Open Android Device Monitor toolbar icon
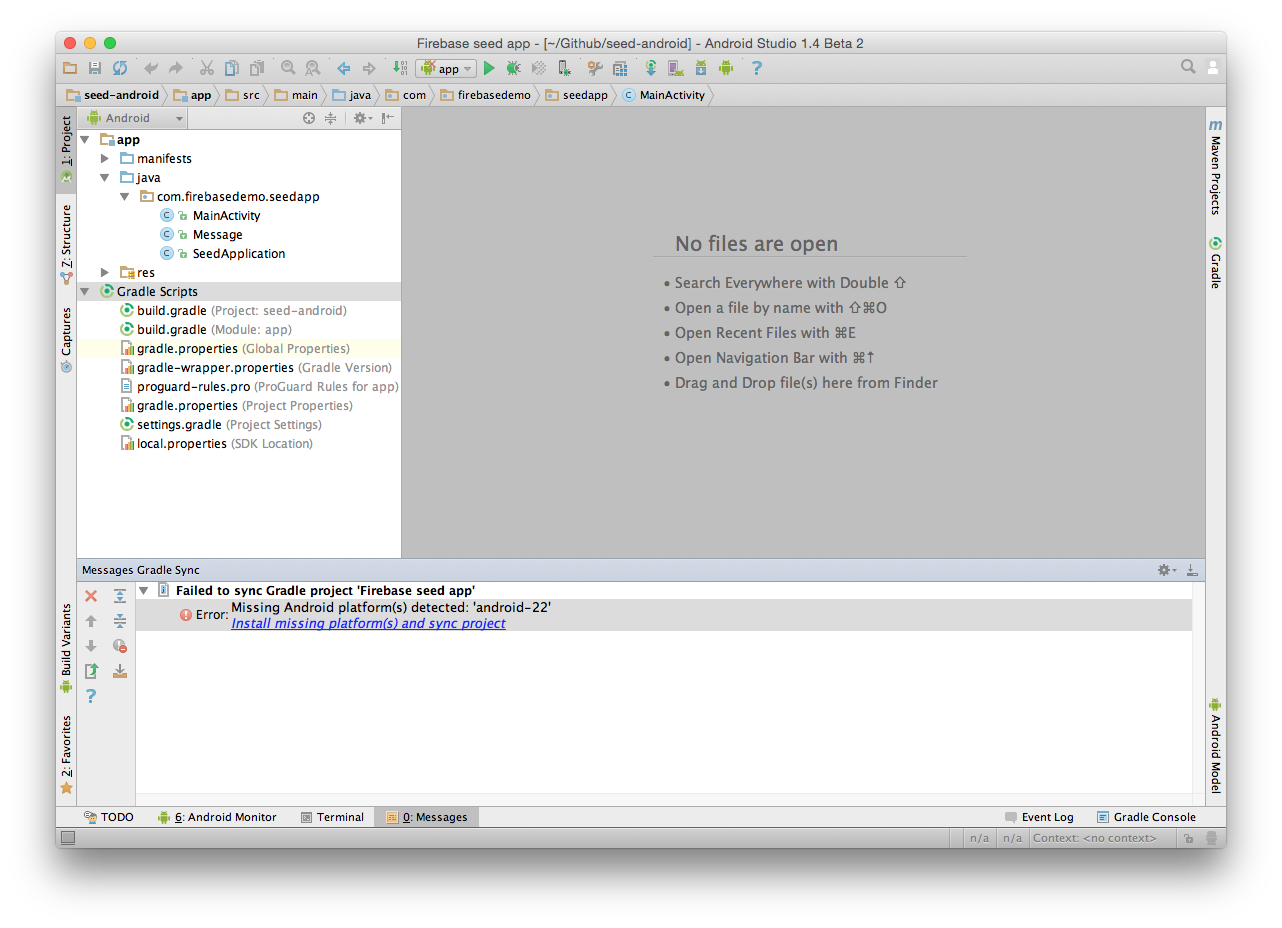Image resolution: width=1282 pixels, height=928 pixels. [726, 68]
